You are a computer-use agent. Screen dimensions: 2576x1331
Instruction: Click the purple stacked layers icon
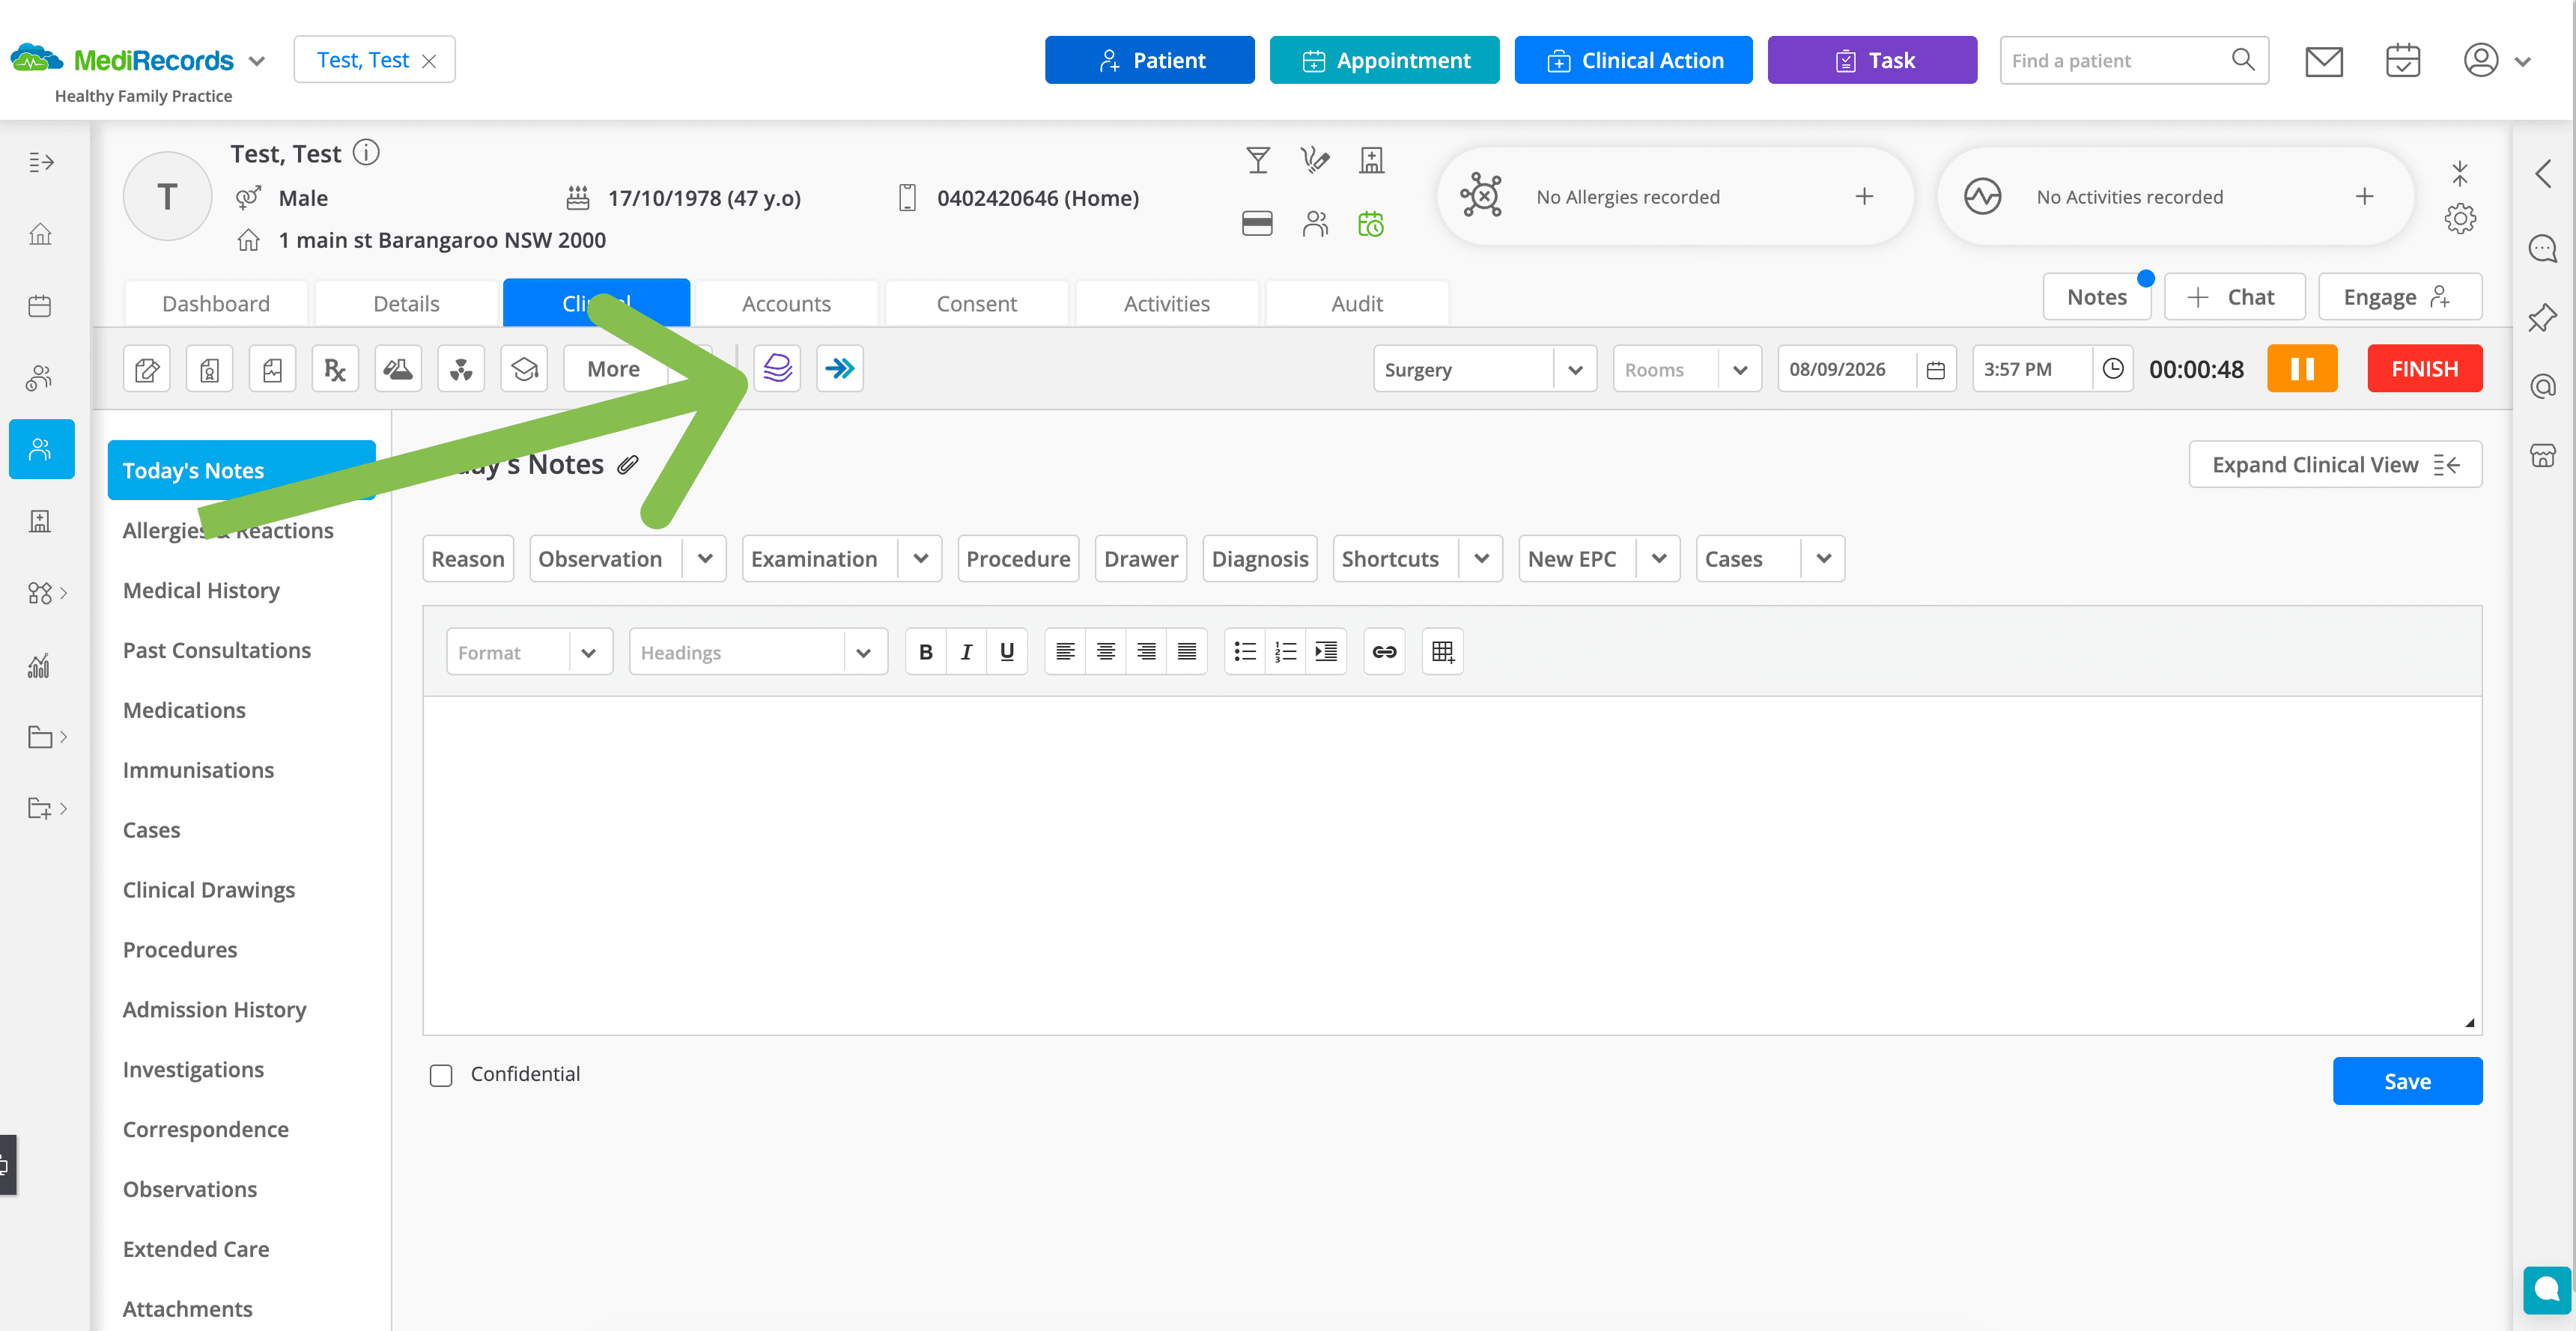(777, 369)
